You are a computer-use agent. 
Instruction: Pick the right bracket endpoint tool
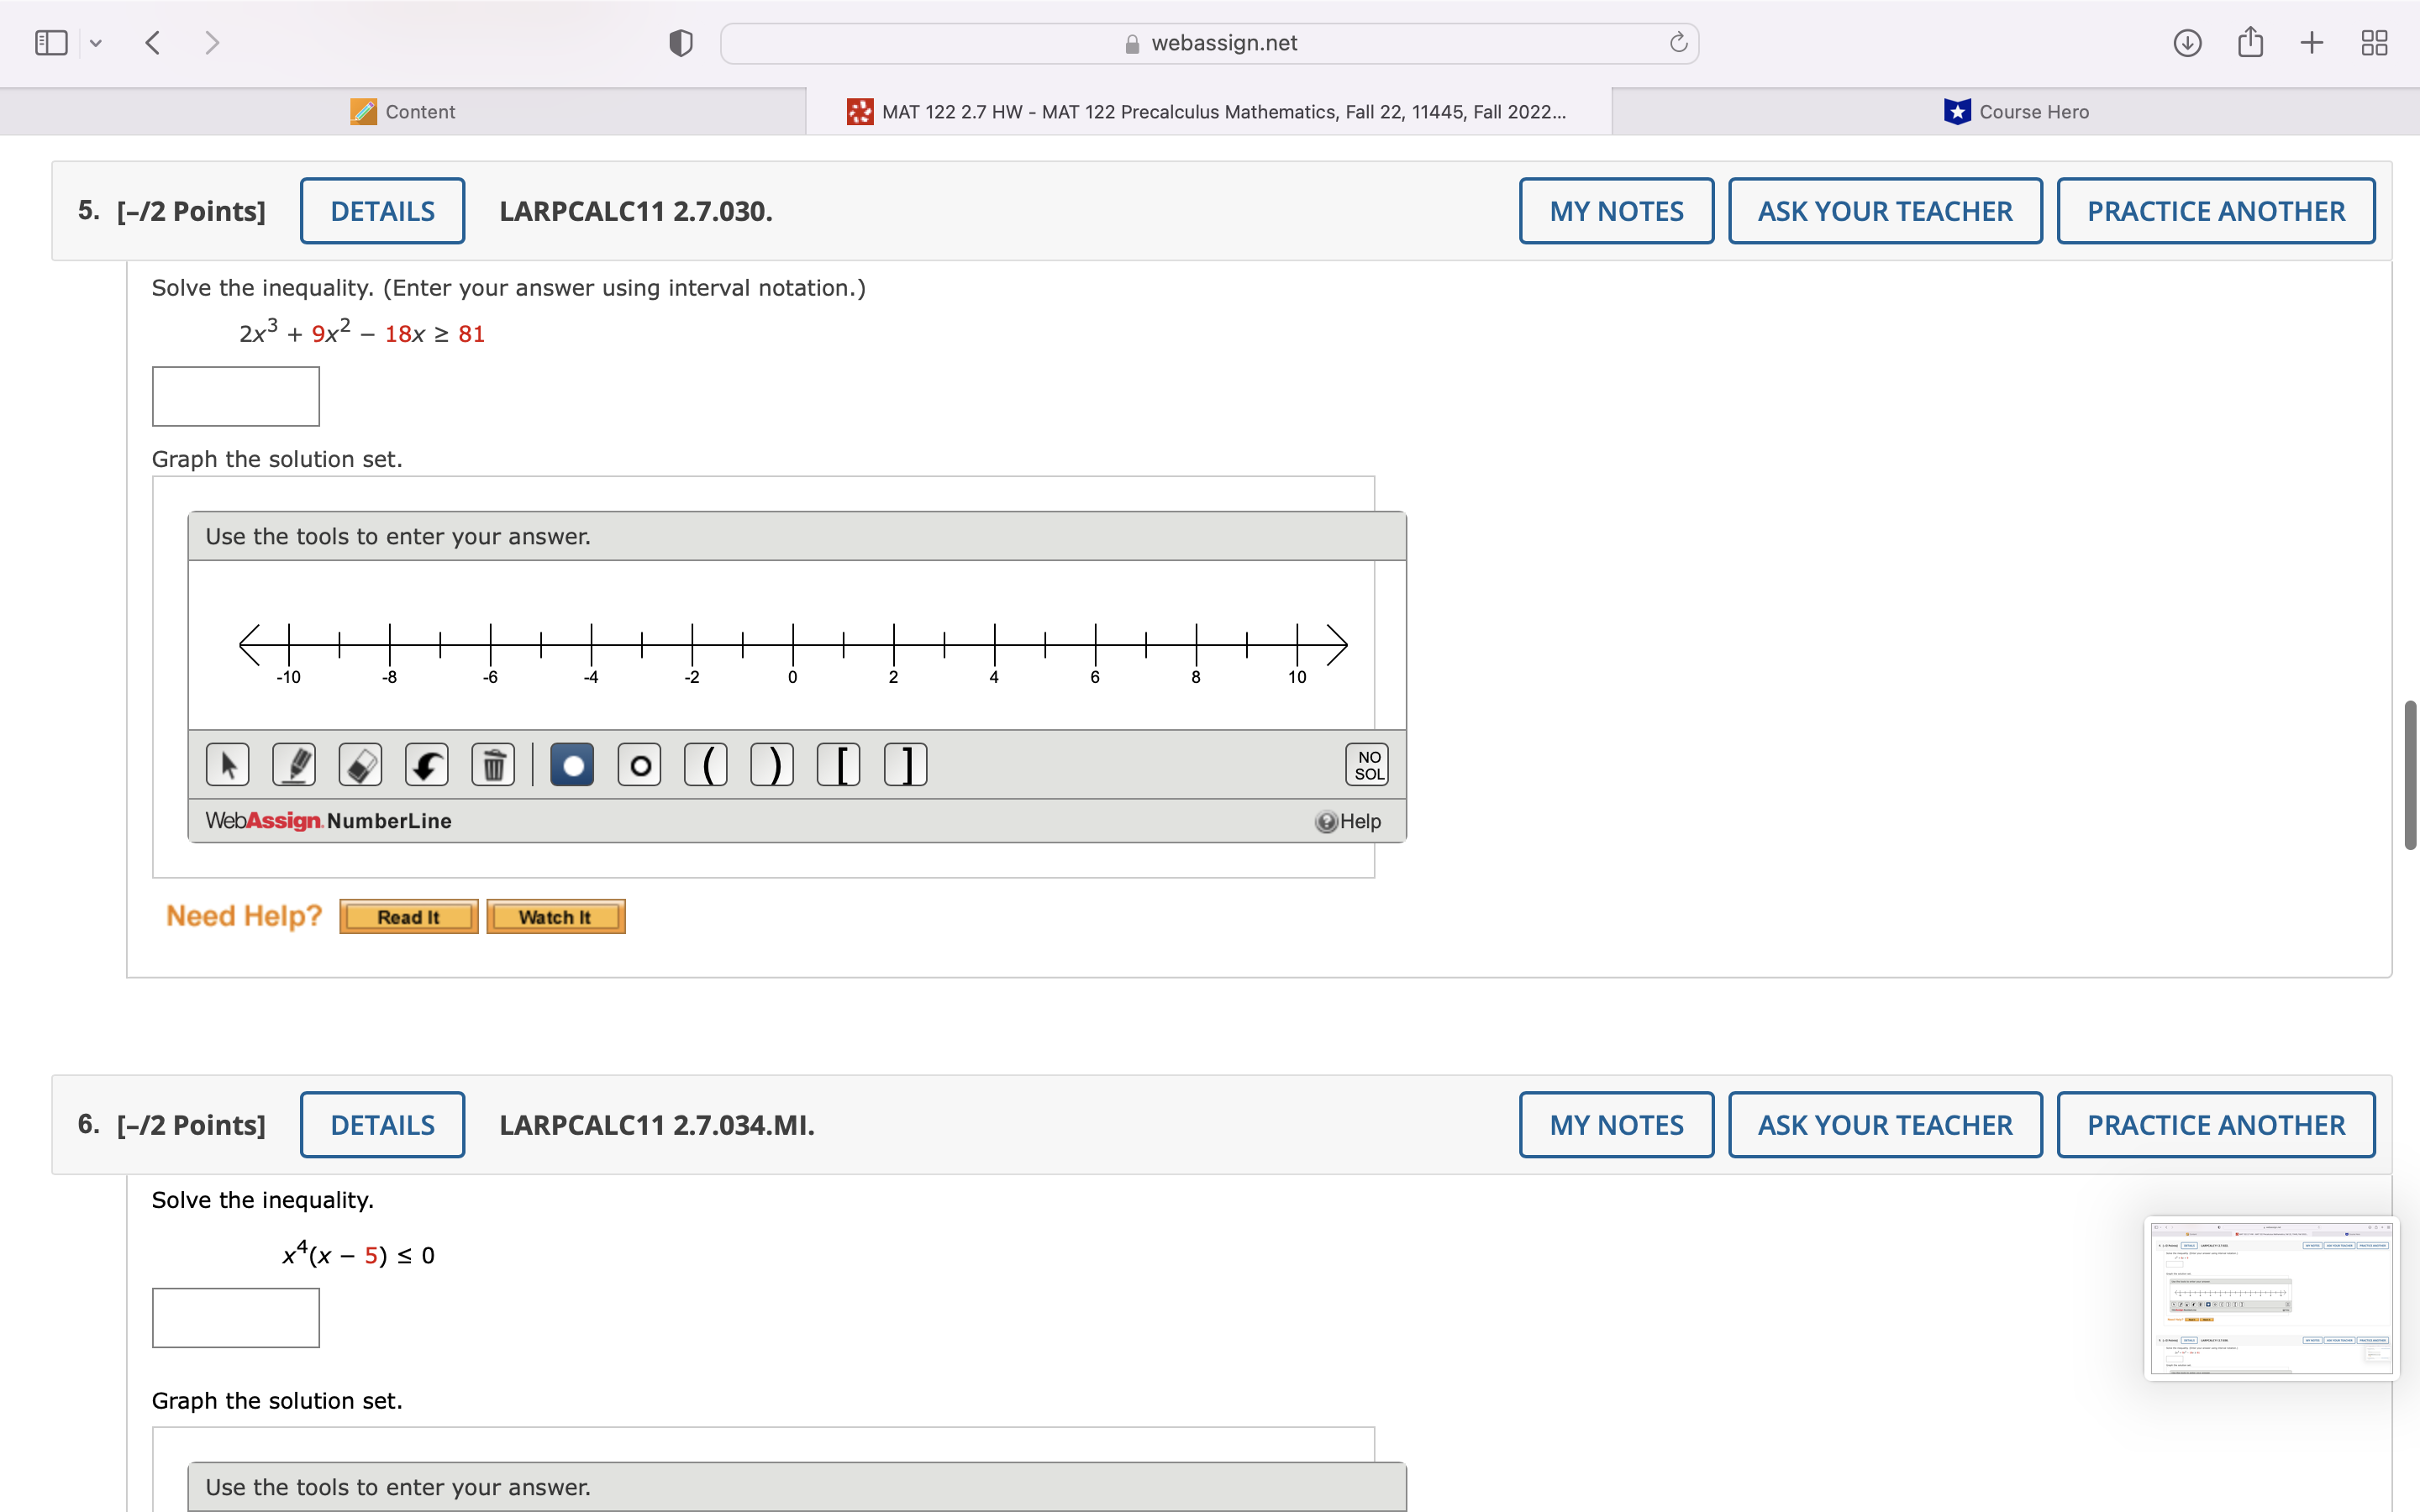[906, 765]
